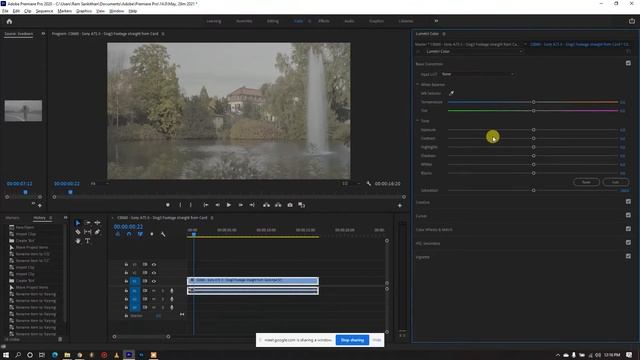The width and height of the screenshot is (640, 360).
Task: Collapse Tone section
Action: 418,121
